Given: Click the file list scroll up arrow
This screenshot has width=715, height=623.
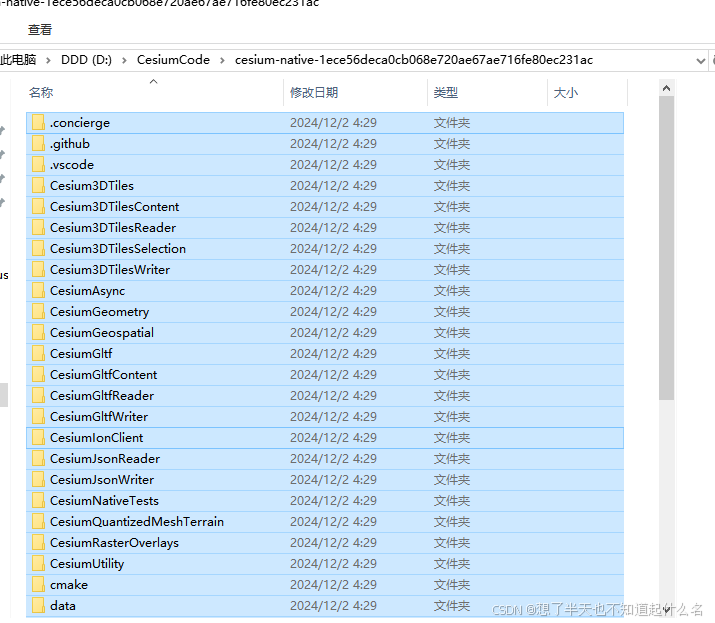Looking at the screenshot, I should point(666,88).
